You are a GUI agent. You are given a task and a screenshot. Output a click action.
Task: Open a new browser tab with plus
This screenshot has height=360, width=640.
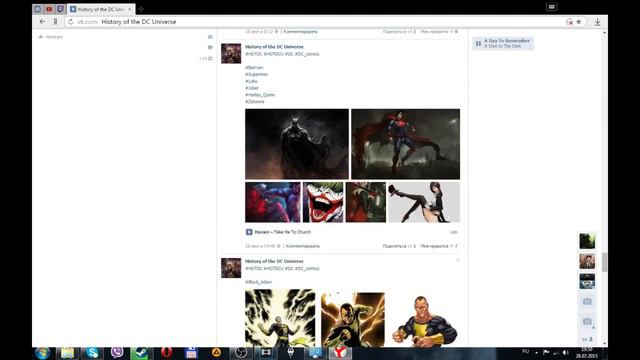pyautogui.click(x=141, y=9)
